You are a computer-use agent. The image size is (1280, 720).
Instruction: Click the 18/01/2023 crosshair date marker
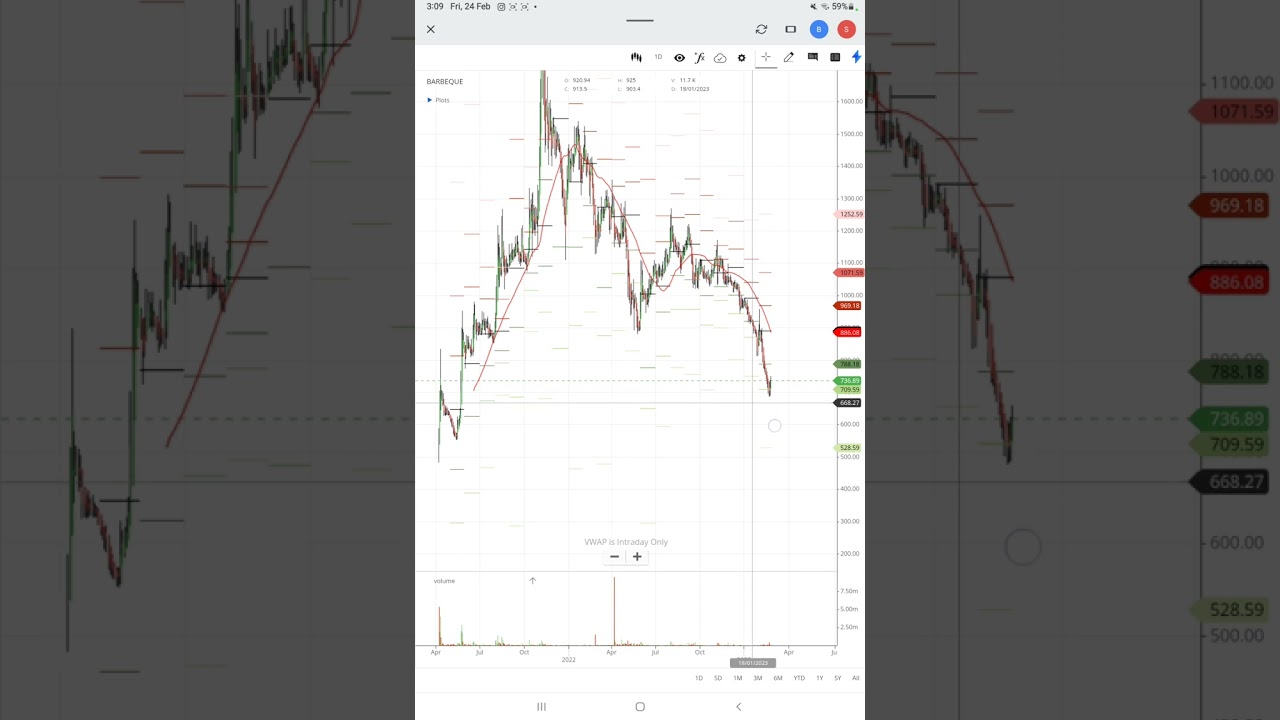click(753, 663)
